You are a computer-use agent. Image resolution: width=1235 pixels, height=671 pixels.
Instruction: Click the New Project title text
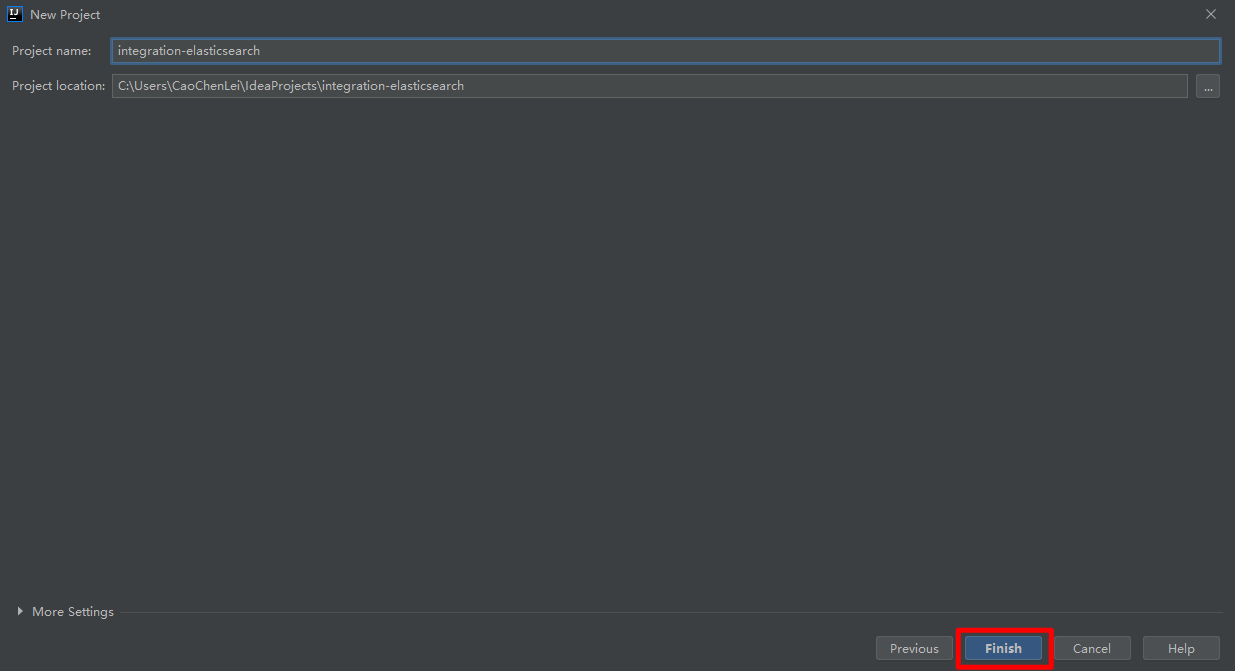coord(65,15)
